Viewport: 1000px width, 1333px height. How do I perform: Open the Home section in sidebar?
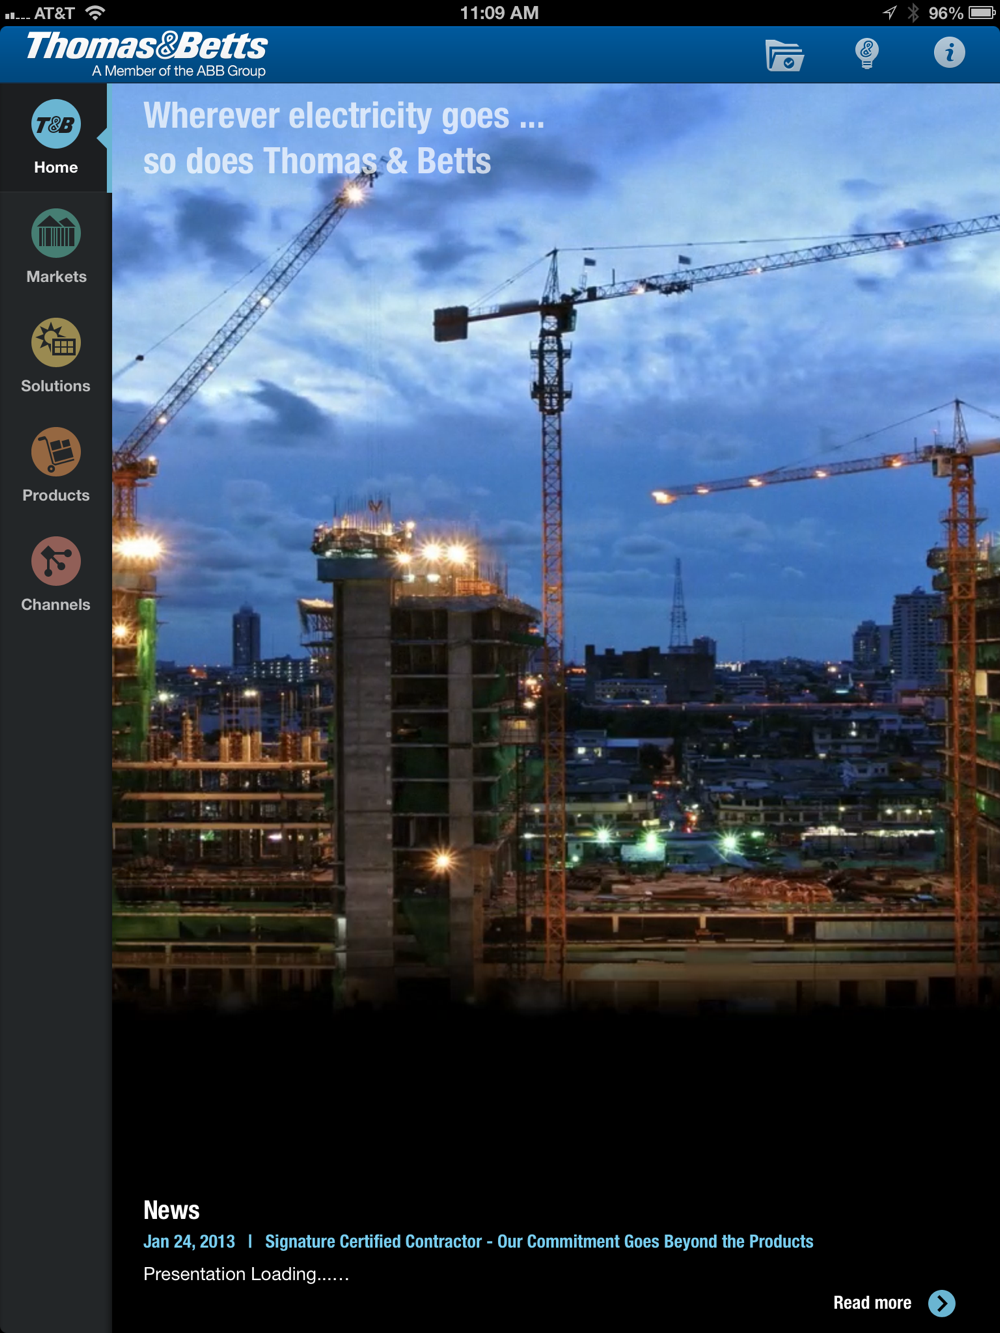(x=55, y=138)
